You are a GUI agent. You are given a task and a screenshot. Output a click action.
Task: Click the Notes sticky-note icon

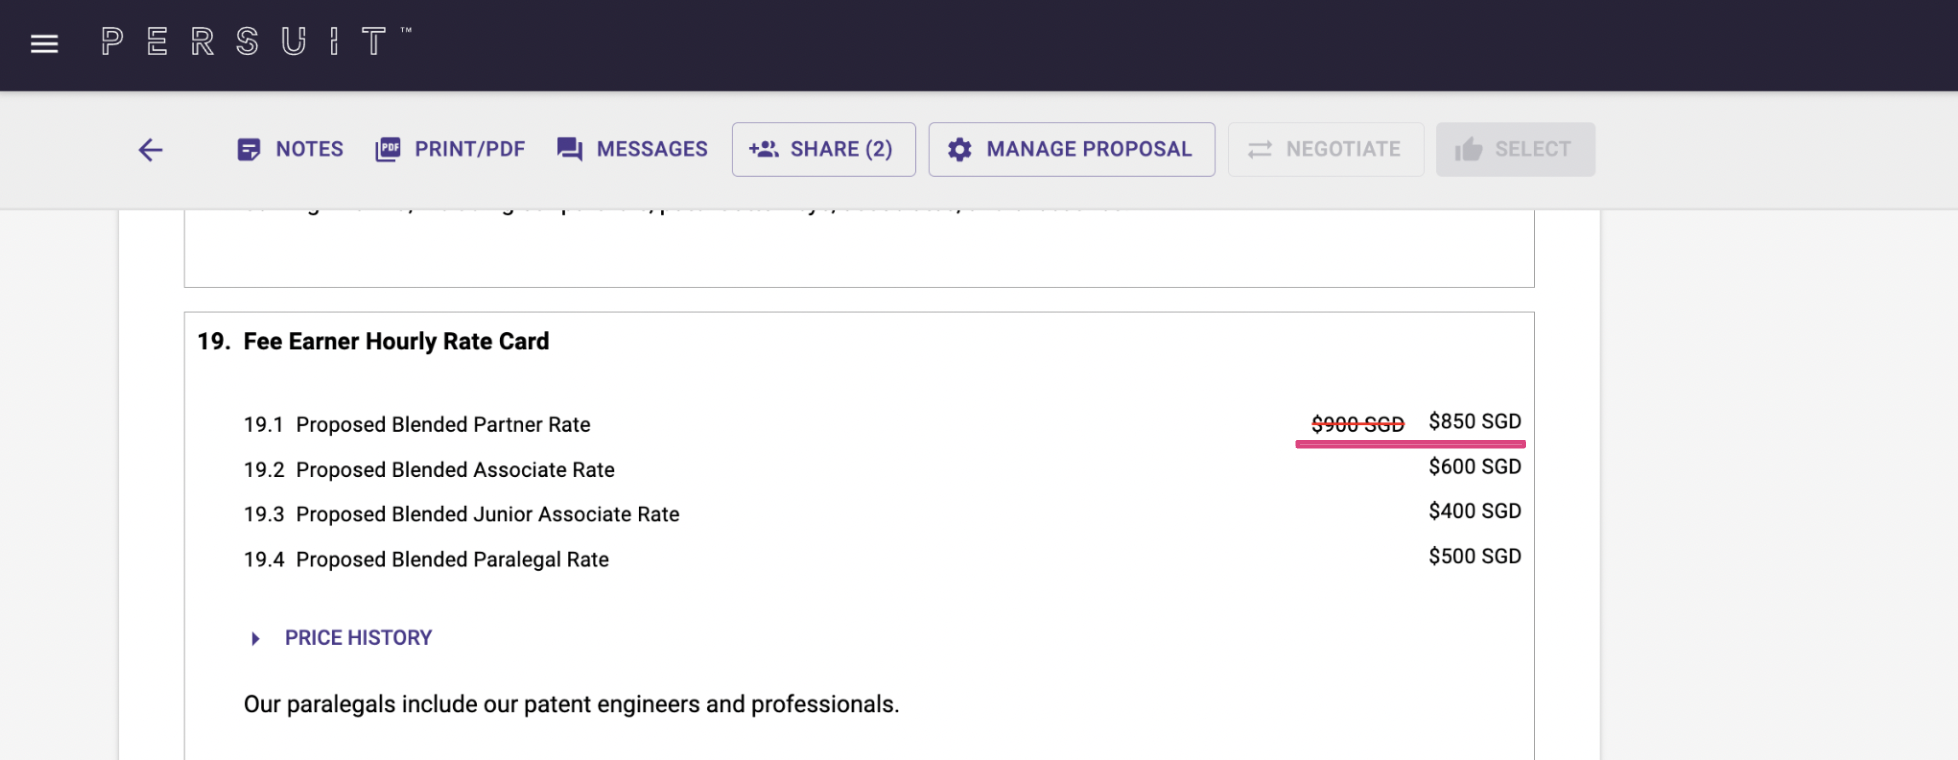point(248,150)
